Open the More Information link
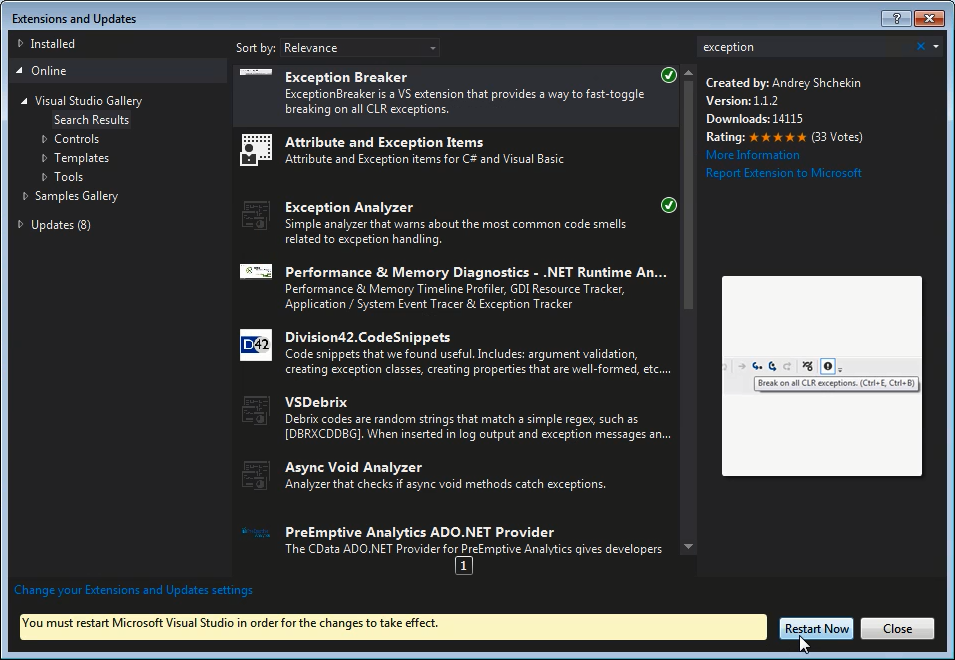The image size is (955, 660). click(x=753, y=155)
